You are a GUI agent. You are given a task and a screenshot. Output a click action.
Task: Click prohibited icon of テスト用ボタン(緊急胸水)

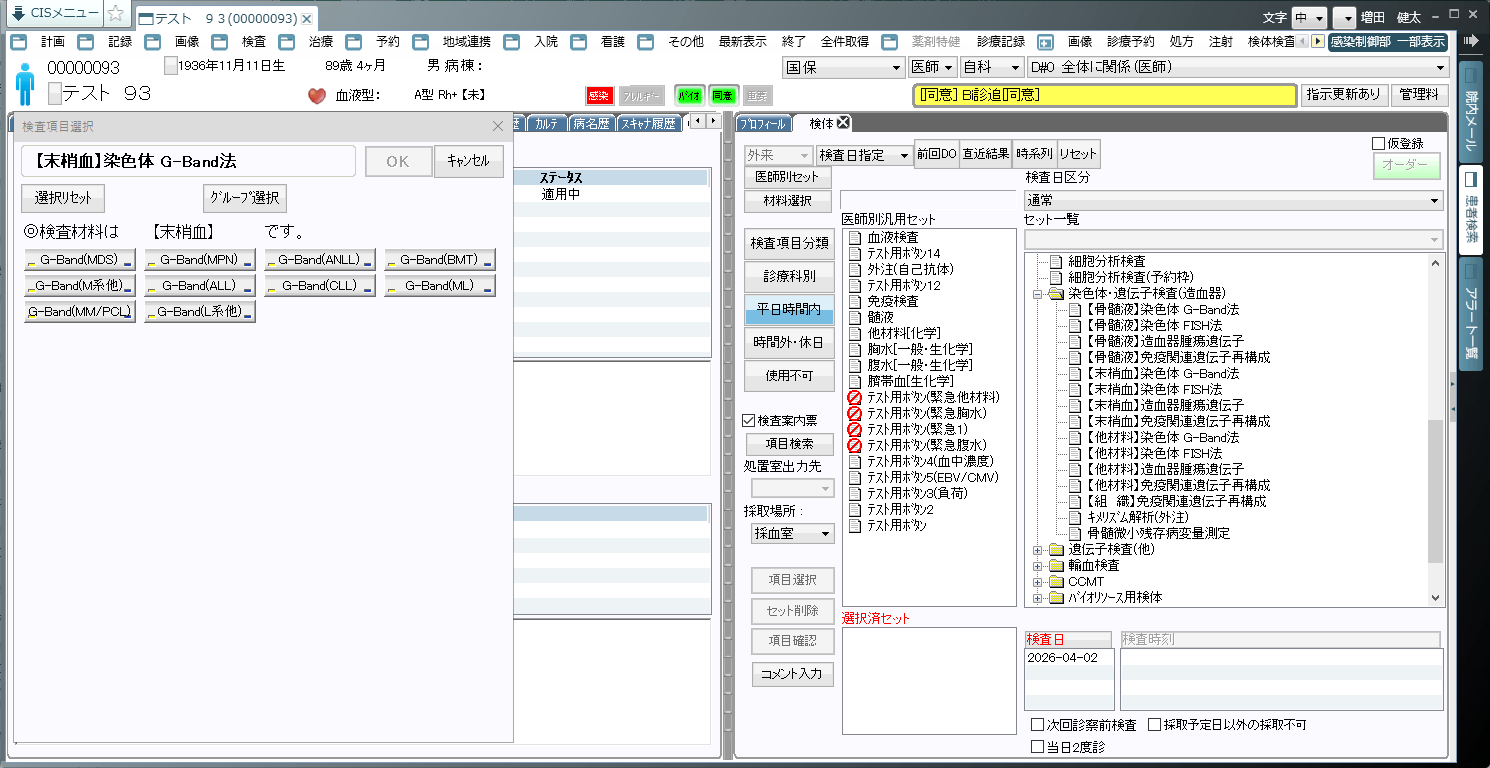[854, 413]
